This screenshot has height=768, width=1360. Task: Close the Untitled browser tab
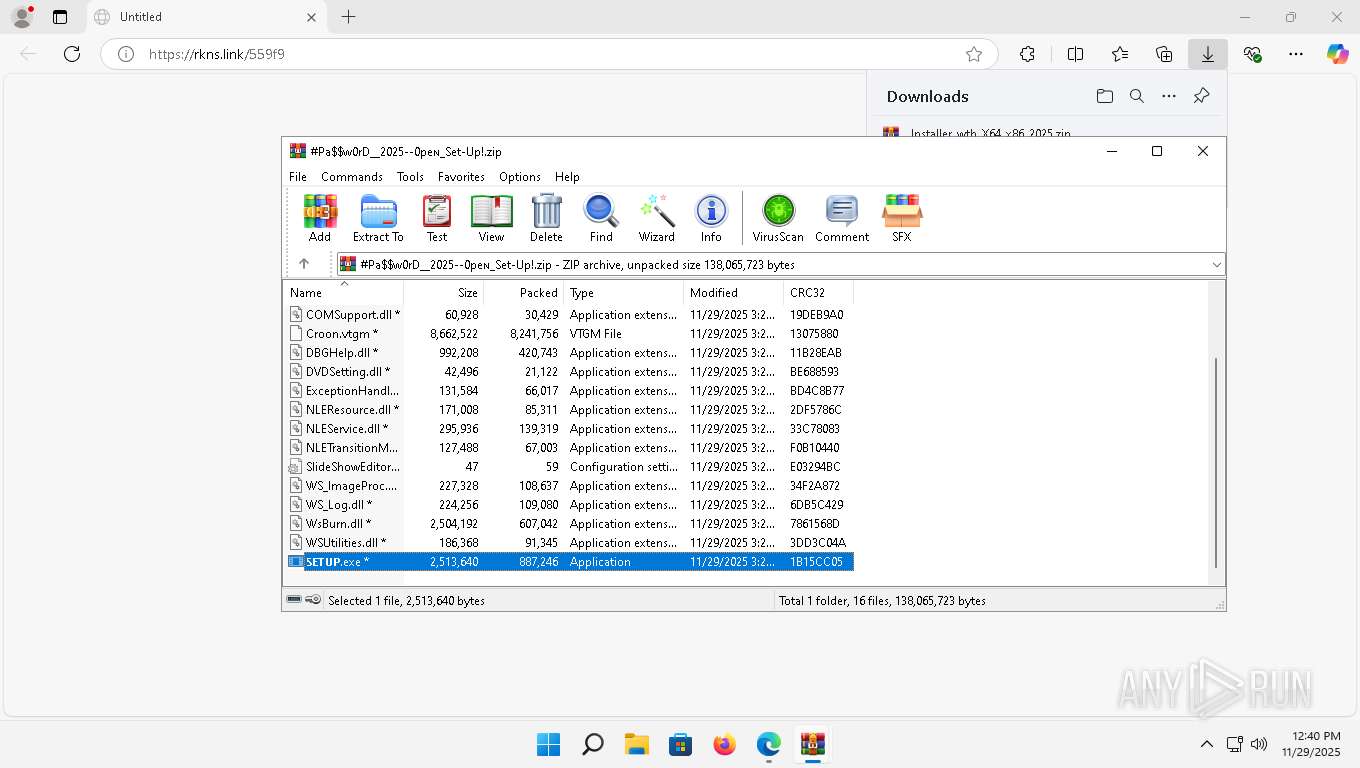tap(311, 17)
